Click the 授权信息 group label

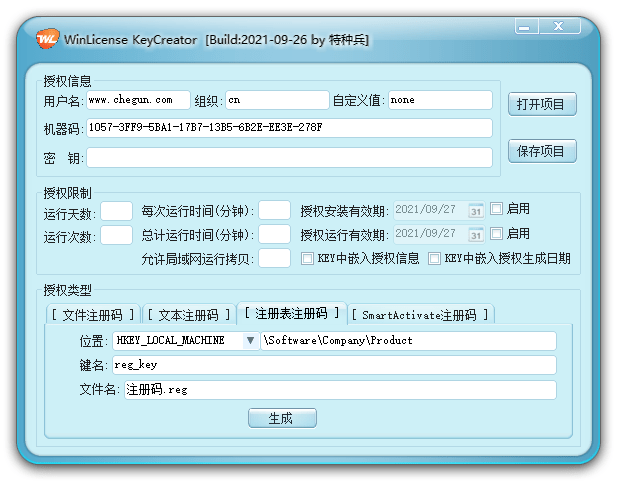pos(67,81)
